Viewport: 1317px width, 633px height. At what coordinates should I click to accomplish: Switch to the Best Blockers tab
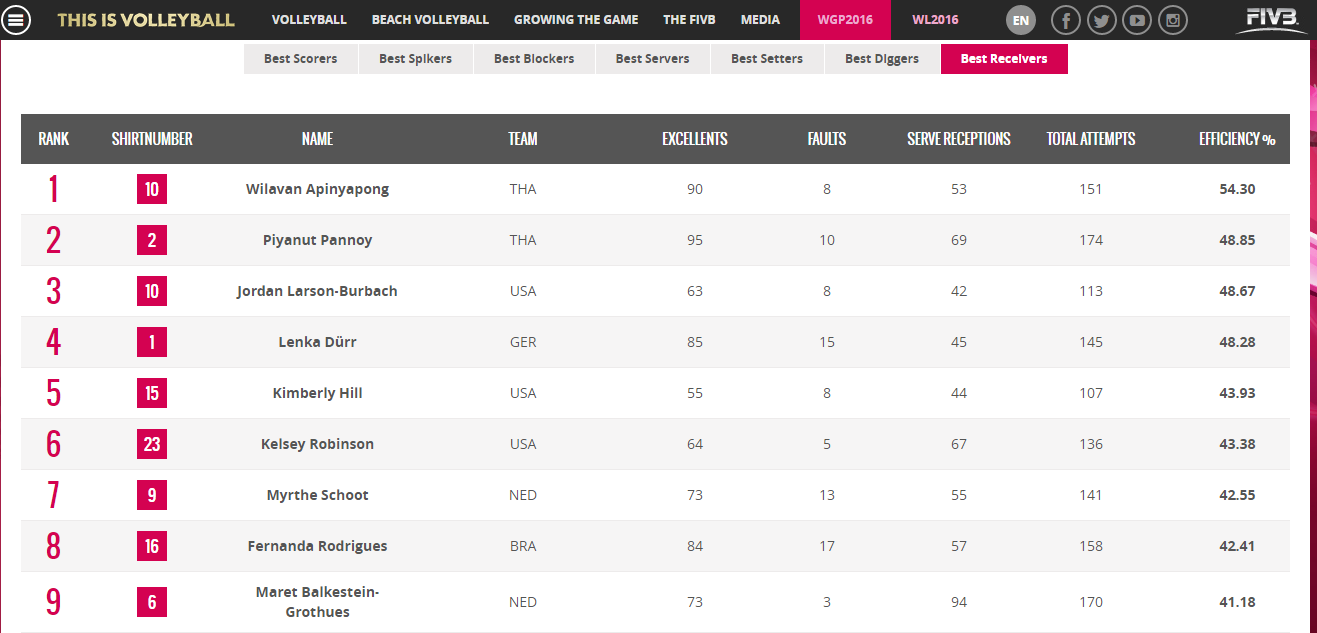[x=534, y=59]
